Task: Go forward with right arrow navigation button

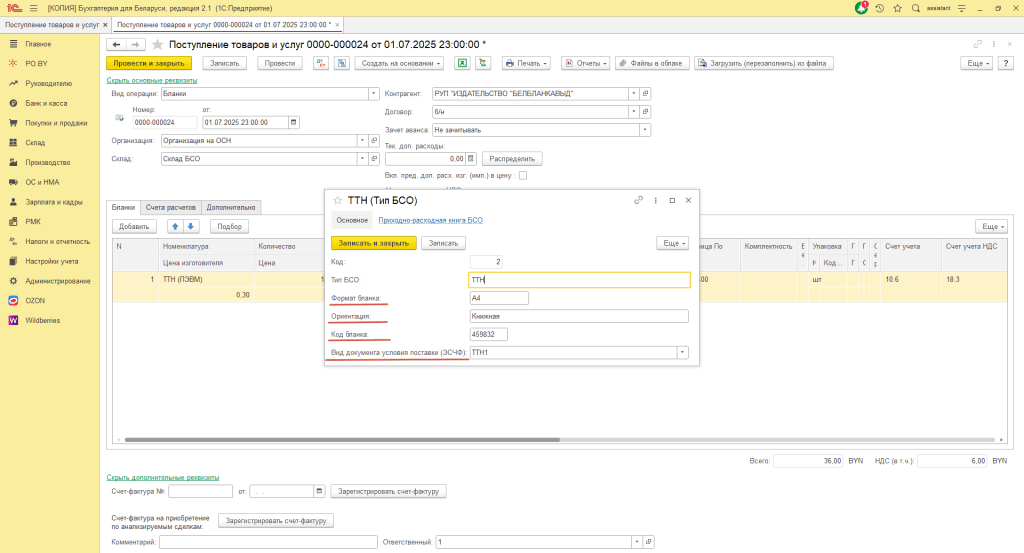Action: pos(135,44)
